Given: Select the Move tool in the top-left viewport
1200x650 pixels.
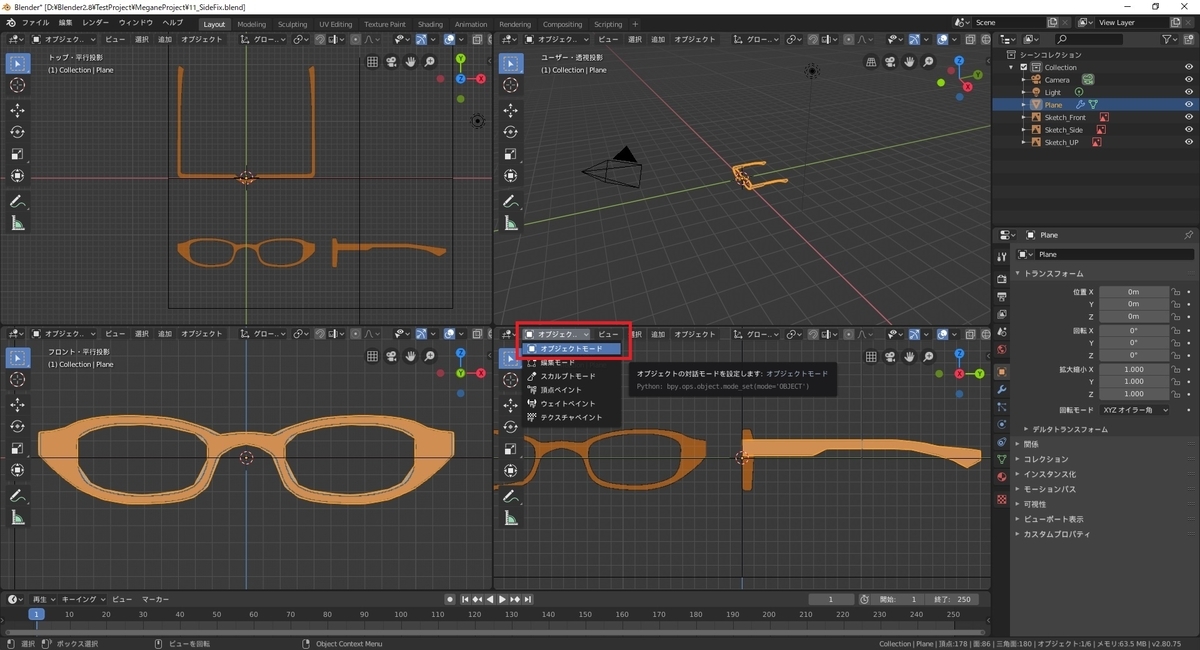Looking at the screenshot, I should (x=17, y=110).
